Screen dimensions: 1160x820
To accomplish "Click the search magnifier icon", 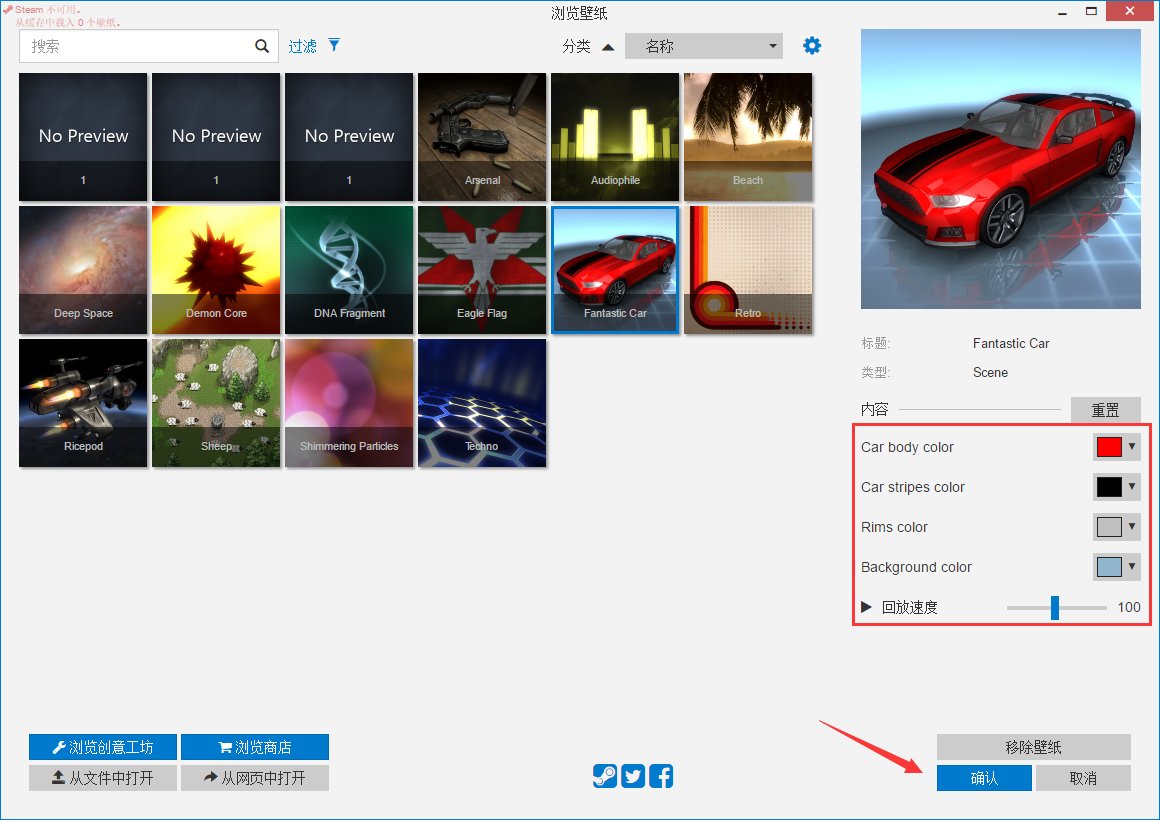I will (x=262, y=46).
